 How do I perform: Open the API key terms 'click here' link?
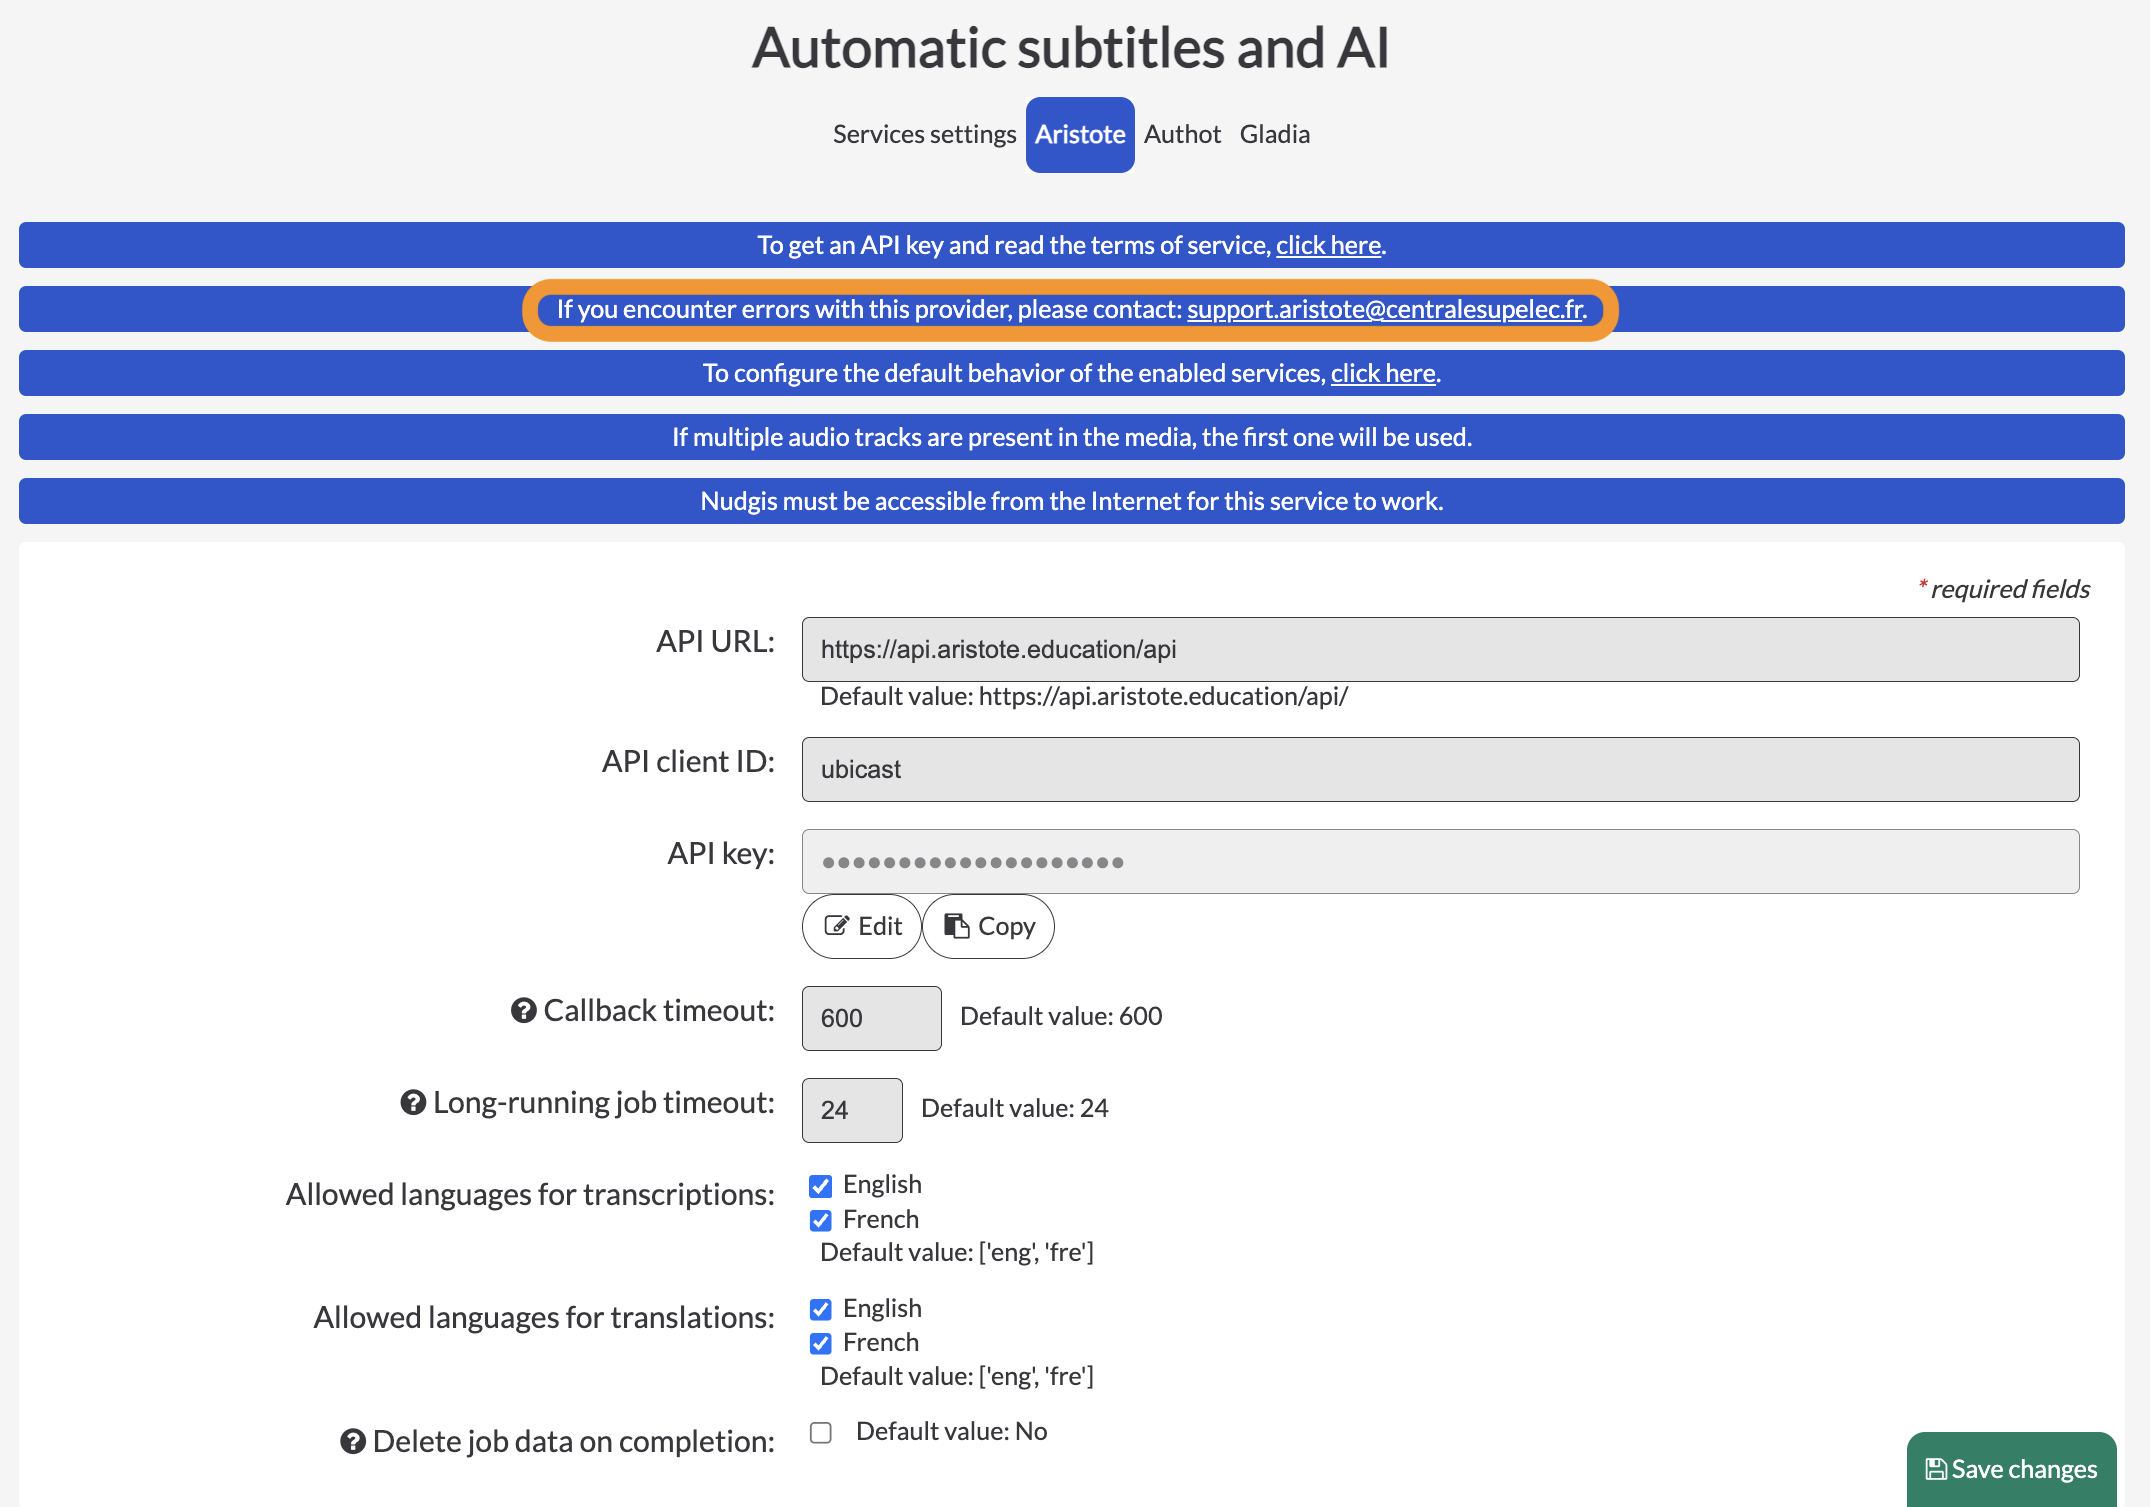coord(1328,245)
